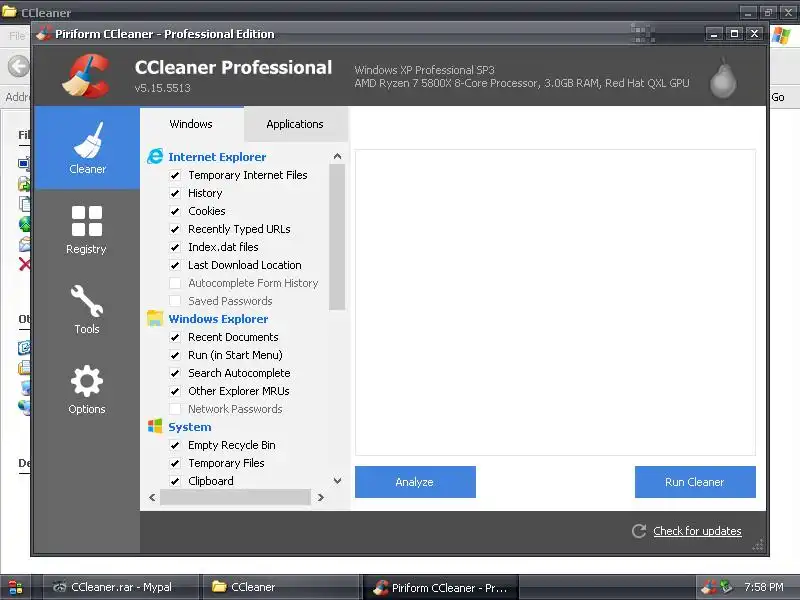The width and height of the screenshot is (800, 600).
Task: Switch to CCleaner folder taskbar item
Action: [281, 587]
